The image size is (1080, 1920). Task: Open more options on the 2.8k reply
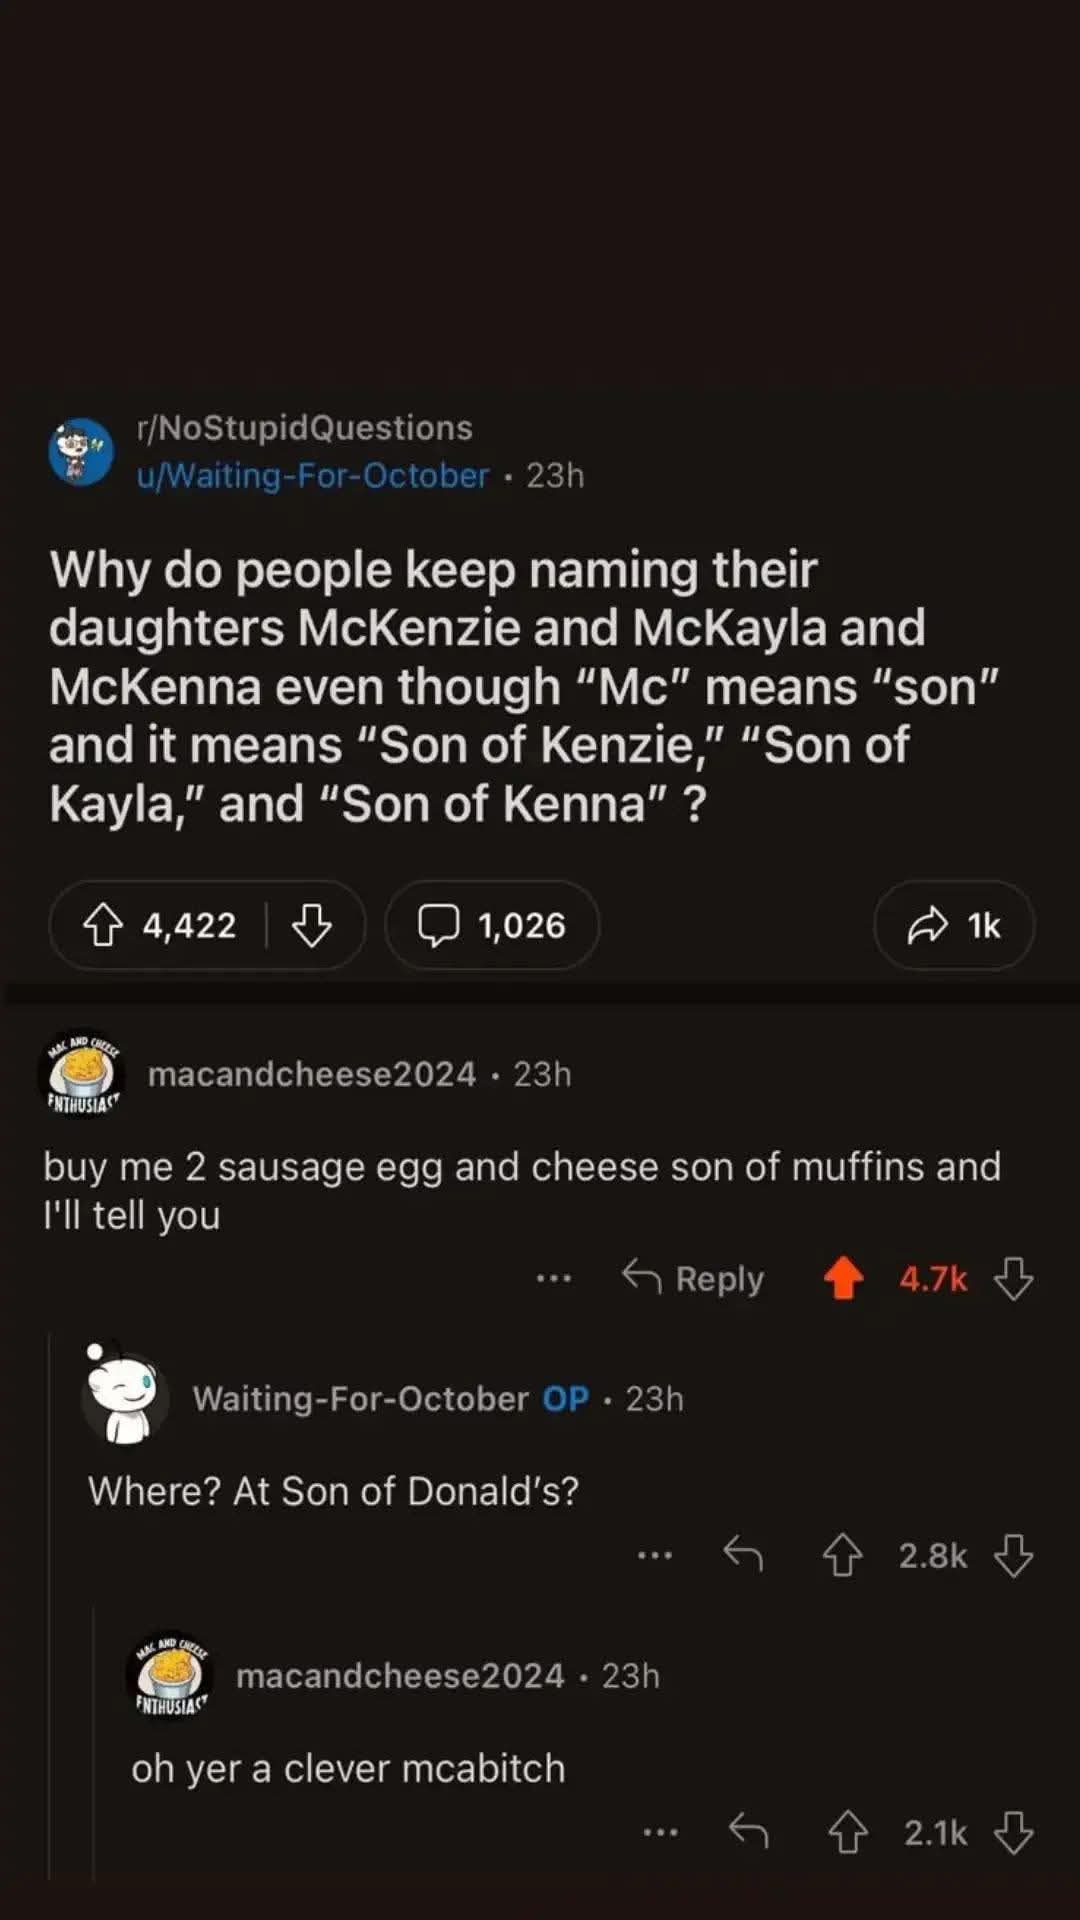click(655, 1555)
